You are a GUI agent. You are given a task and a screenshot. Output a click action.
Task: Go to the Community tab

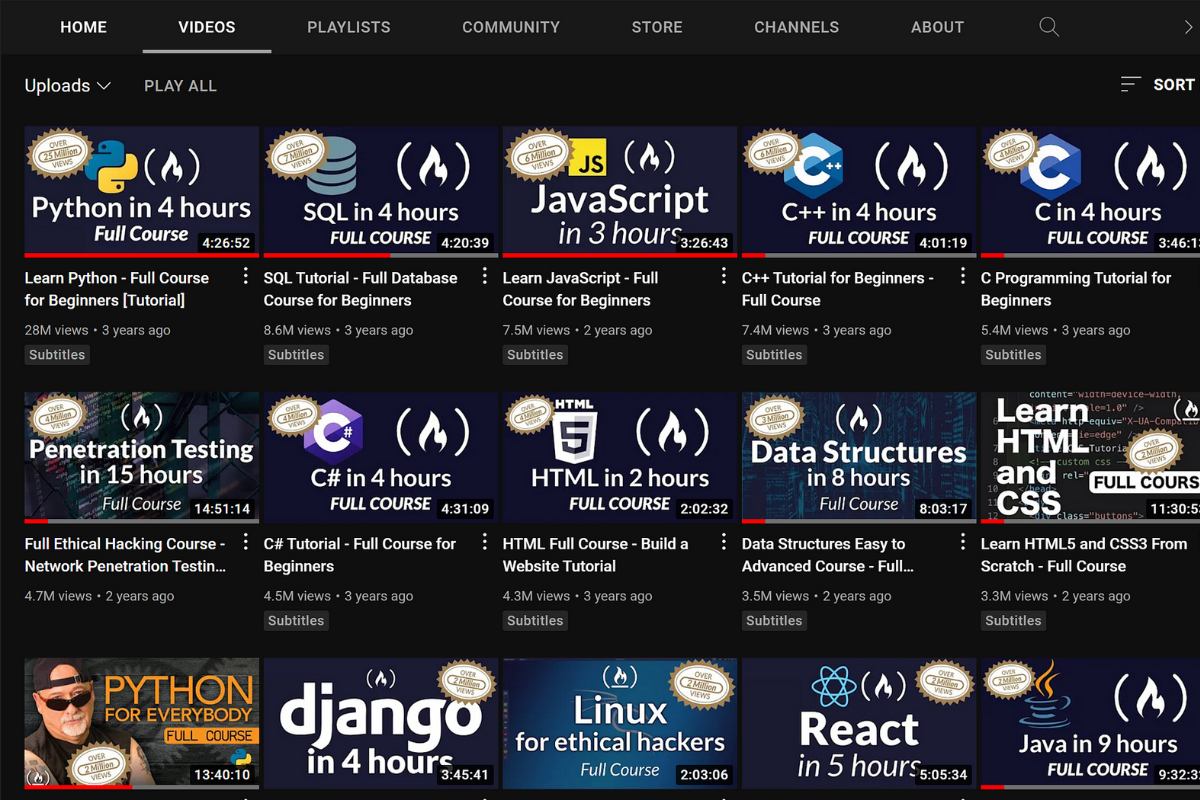pos(511,27)
